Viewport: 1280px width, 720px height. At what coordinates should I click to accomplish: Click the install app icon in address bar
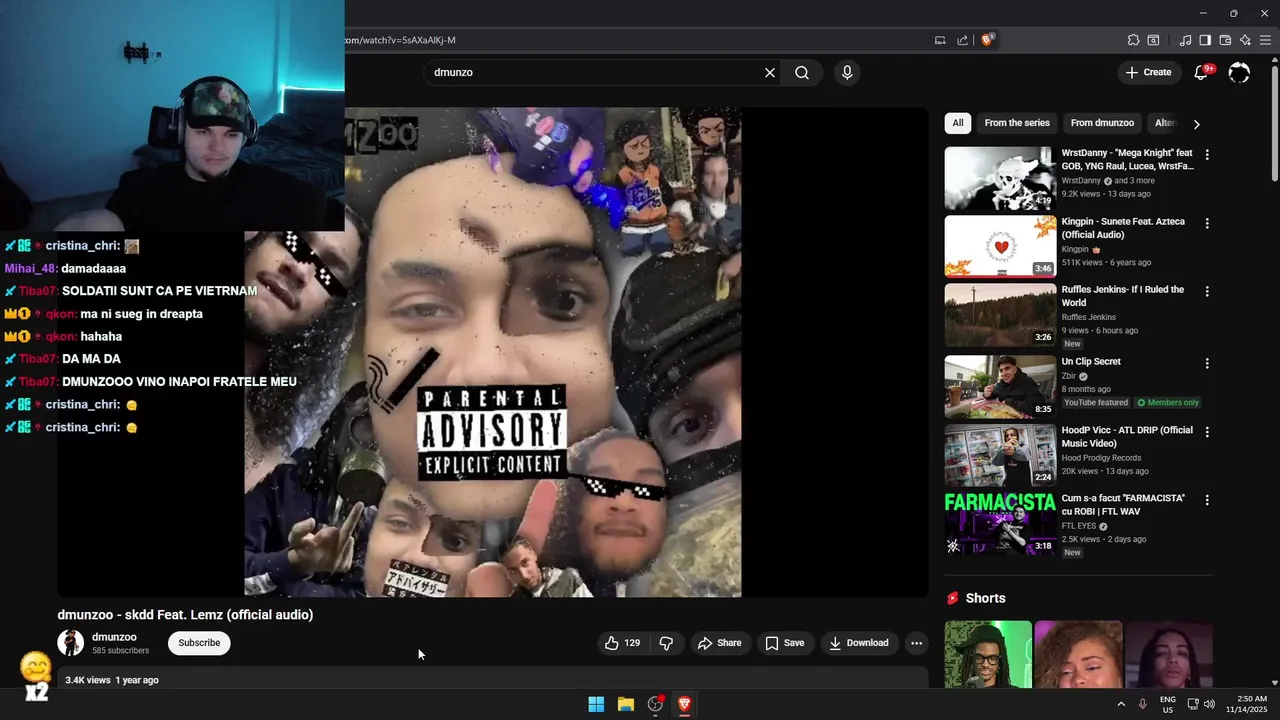(940, 40)
